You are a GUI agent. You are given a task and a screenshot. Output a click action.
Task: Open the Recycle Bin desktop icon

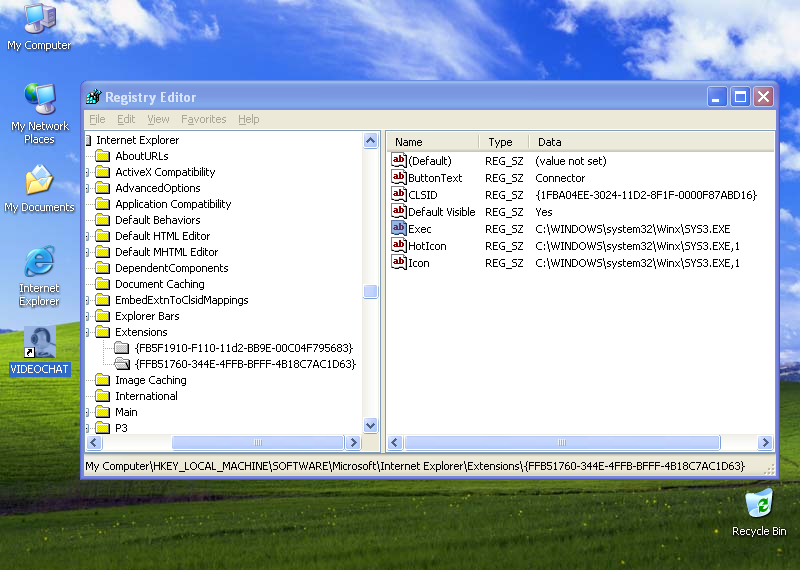click(759, 512)
